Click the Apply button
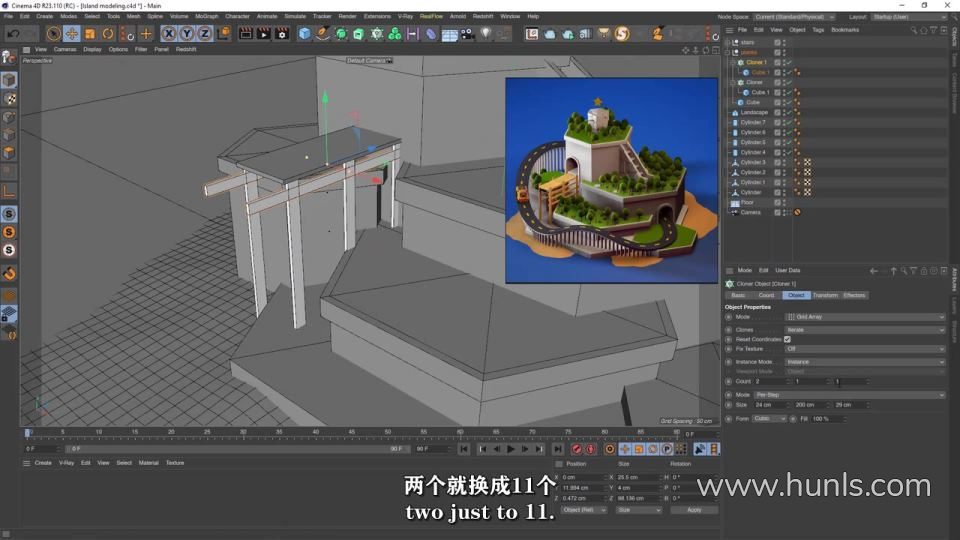Image resolution: width=960 pixels, height=540 pixels. (x=694, y=510)
